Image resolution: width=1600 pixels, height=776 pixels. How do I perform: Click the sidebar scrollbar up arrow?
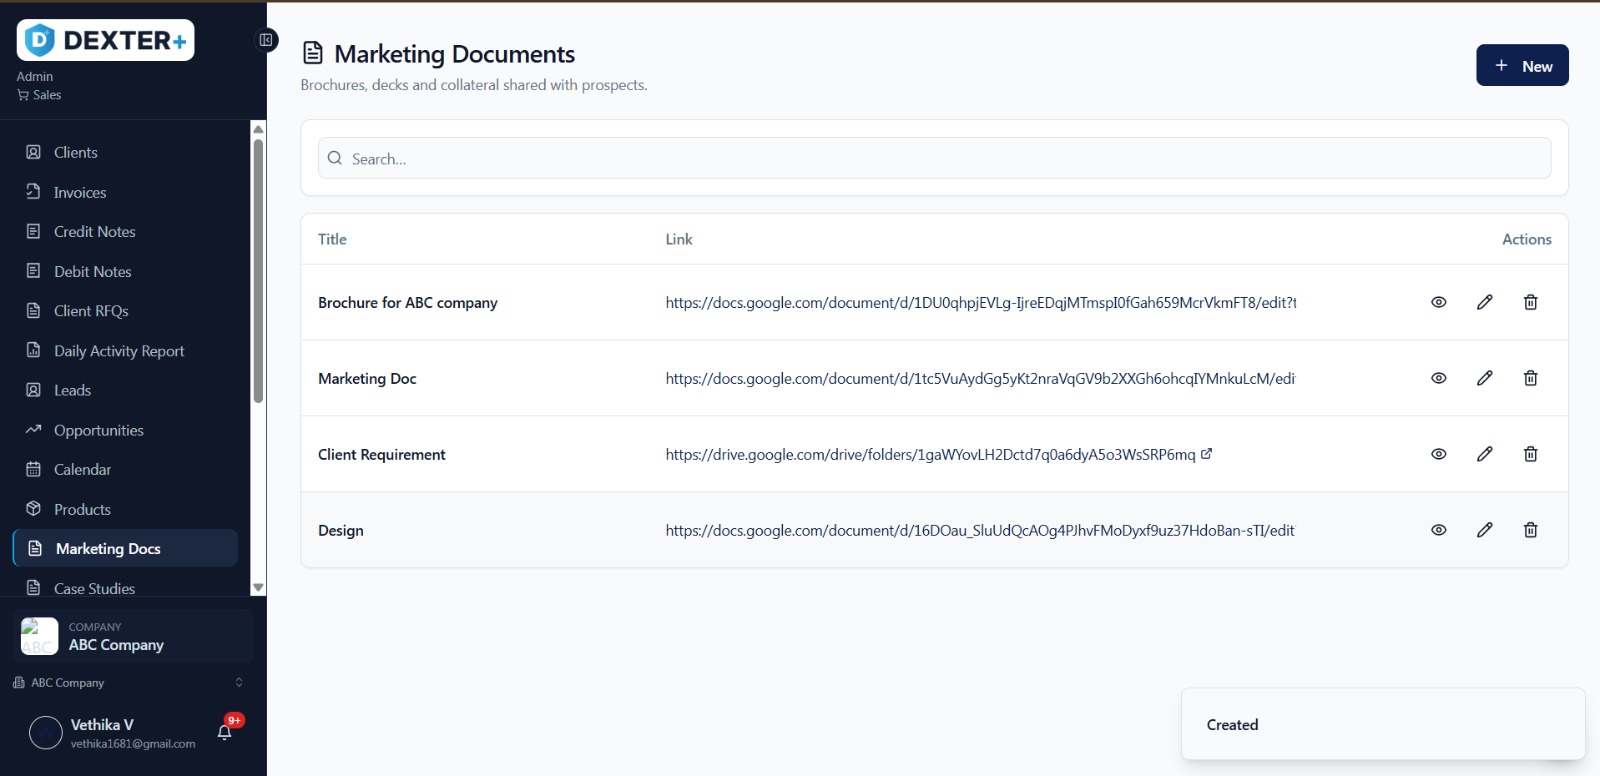click(x=258, y=129)
